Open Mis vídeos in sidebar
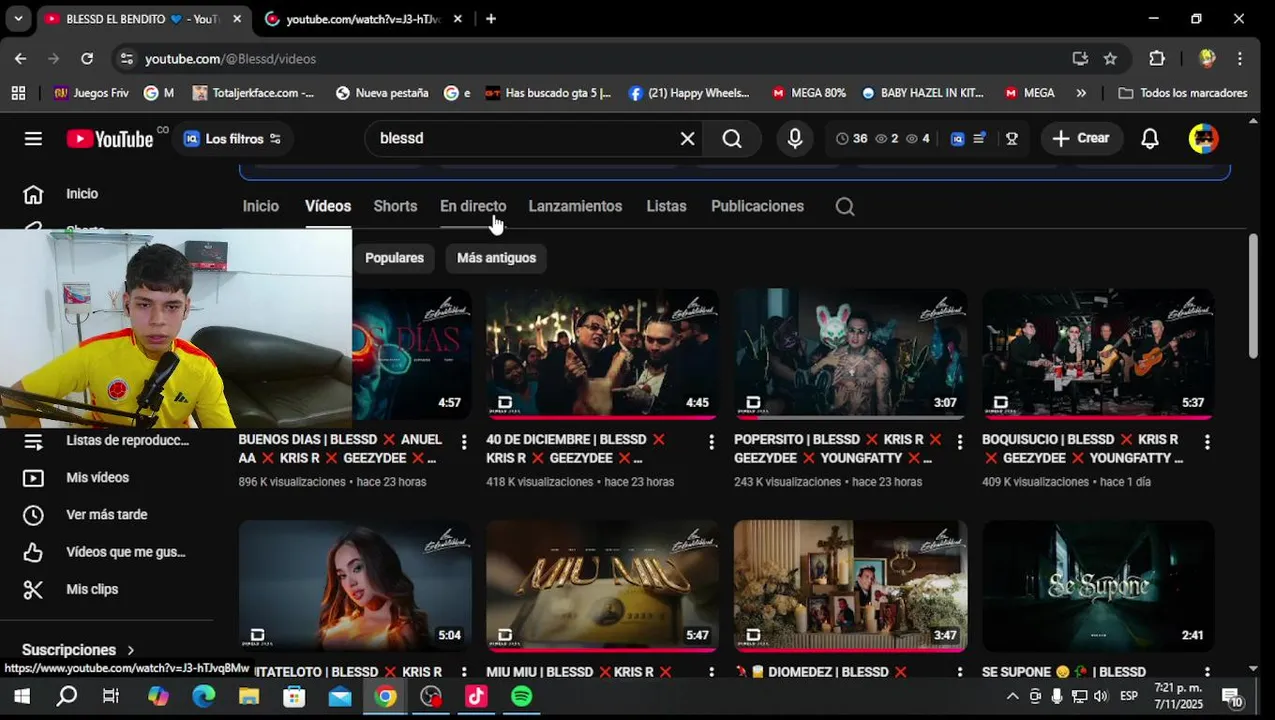 (97, 478)
